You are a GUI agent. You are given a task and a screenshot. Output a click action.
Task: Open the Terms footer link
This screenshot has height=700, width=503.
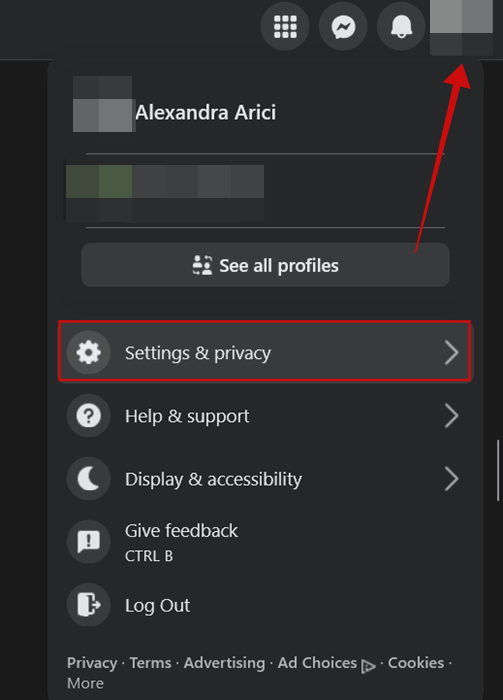150,663
